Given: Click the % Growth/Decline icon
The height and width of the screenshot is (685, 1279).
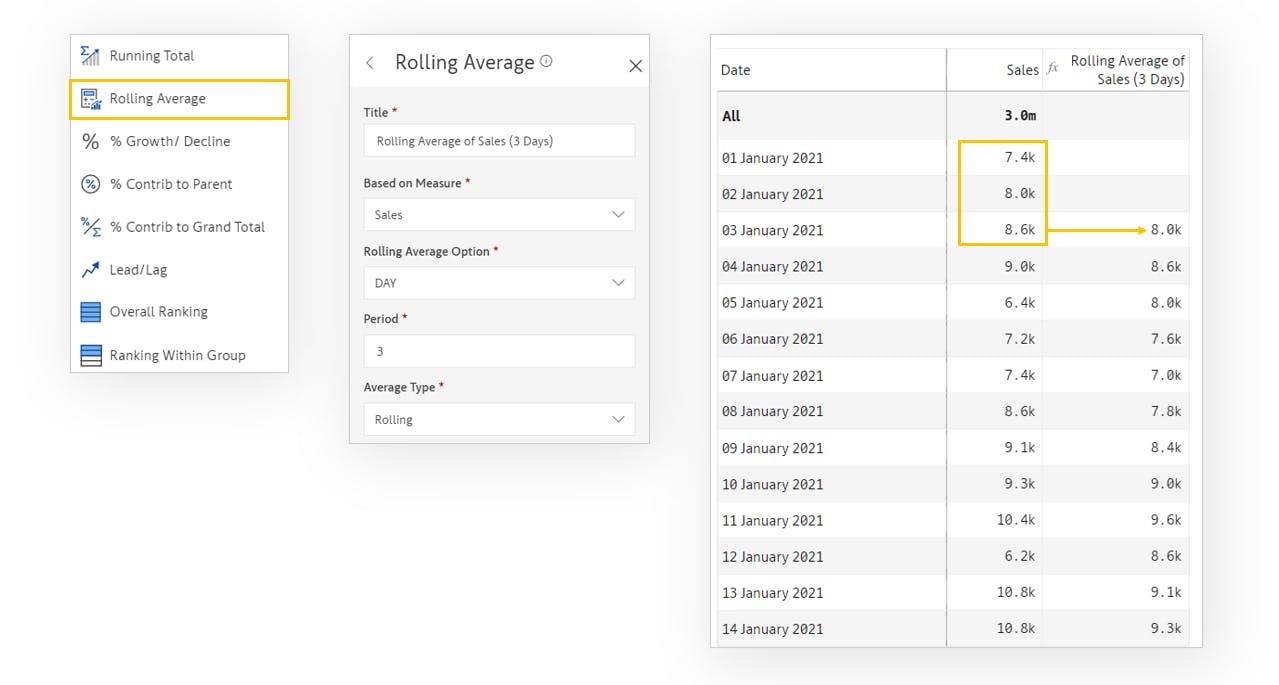Looking at the screenshot, I should 90,142.
